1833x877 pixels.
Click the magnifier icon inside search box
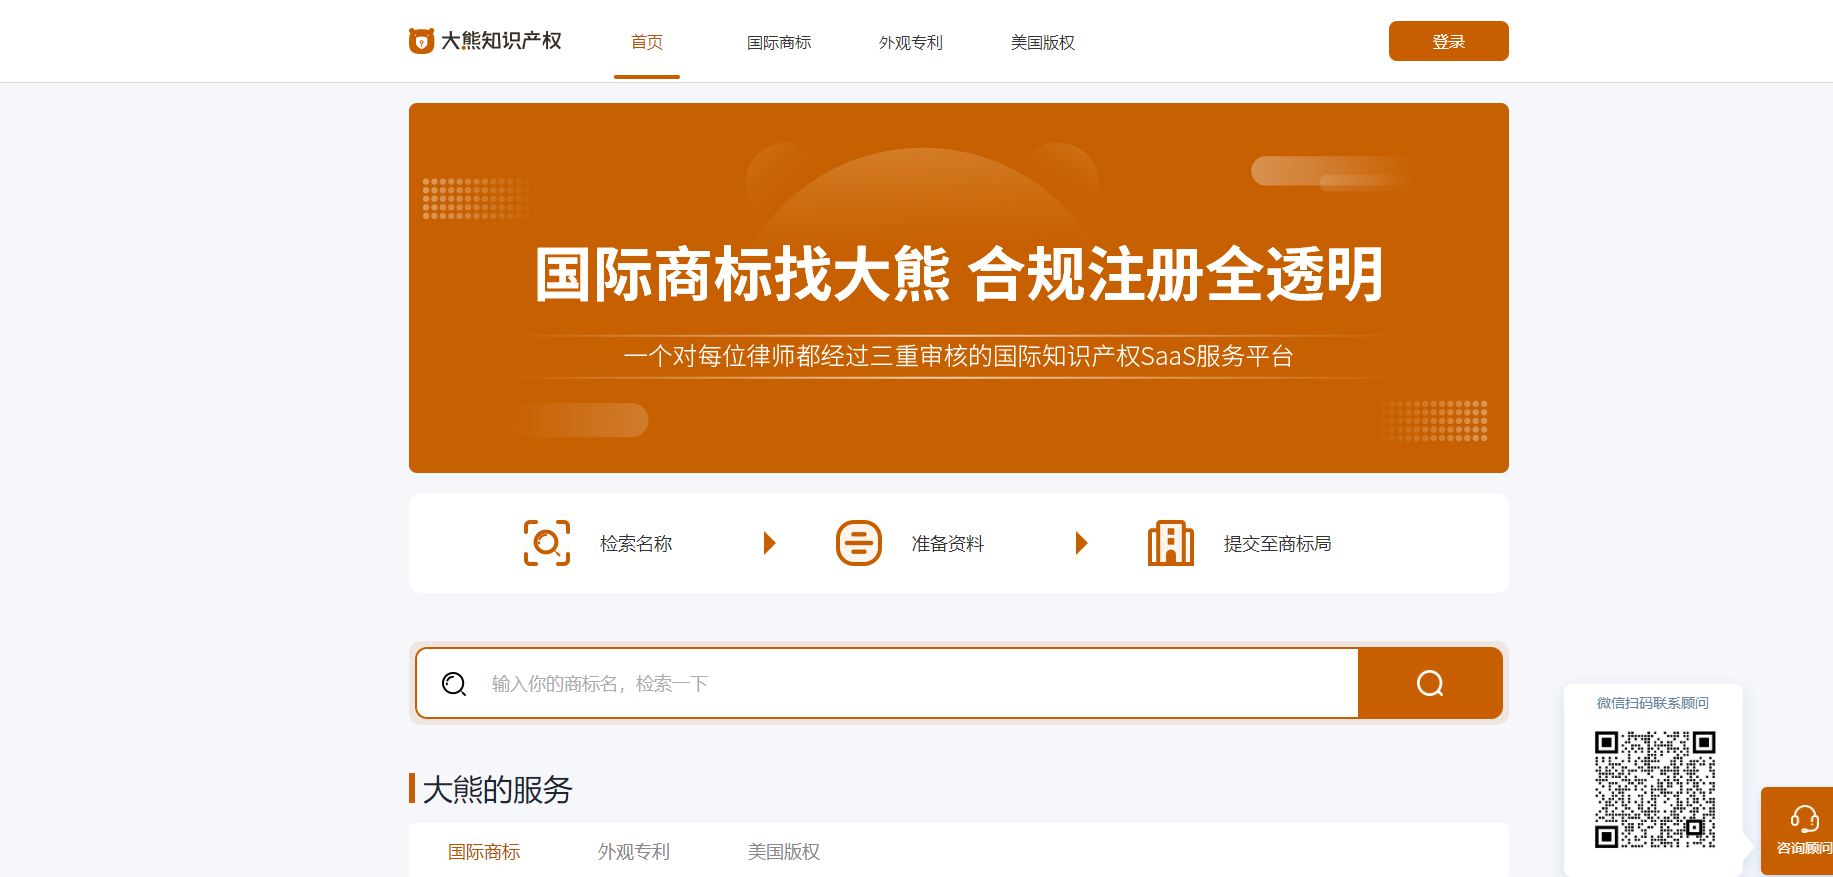tap(454, 683)
